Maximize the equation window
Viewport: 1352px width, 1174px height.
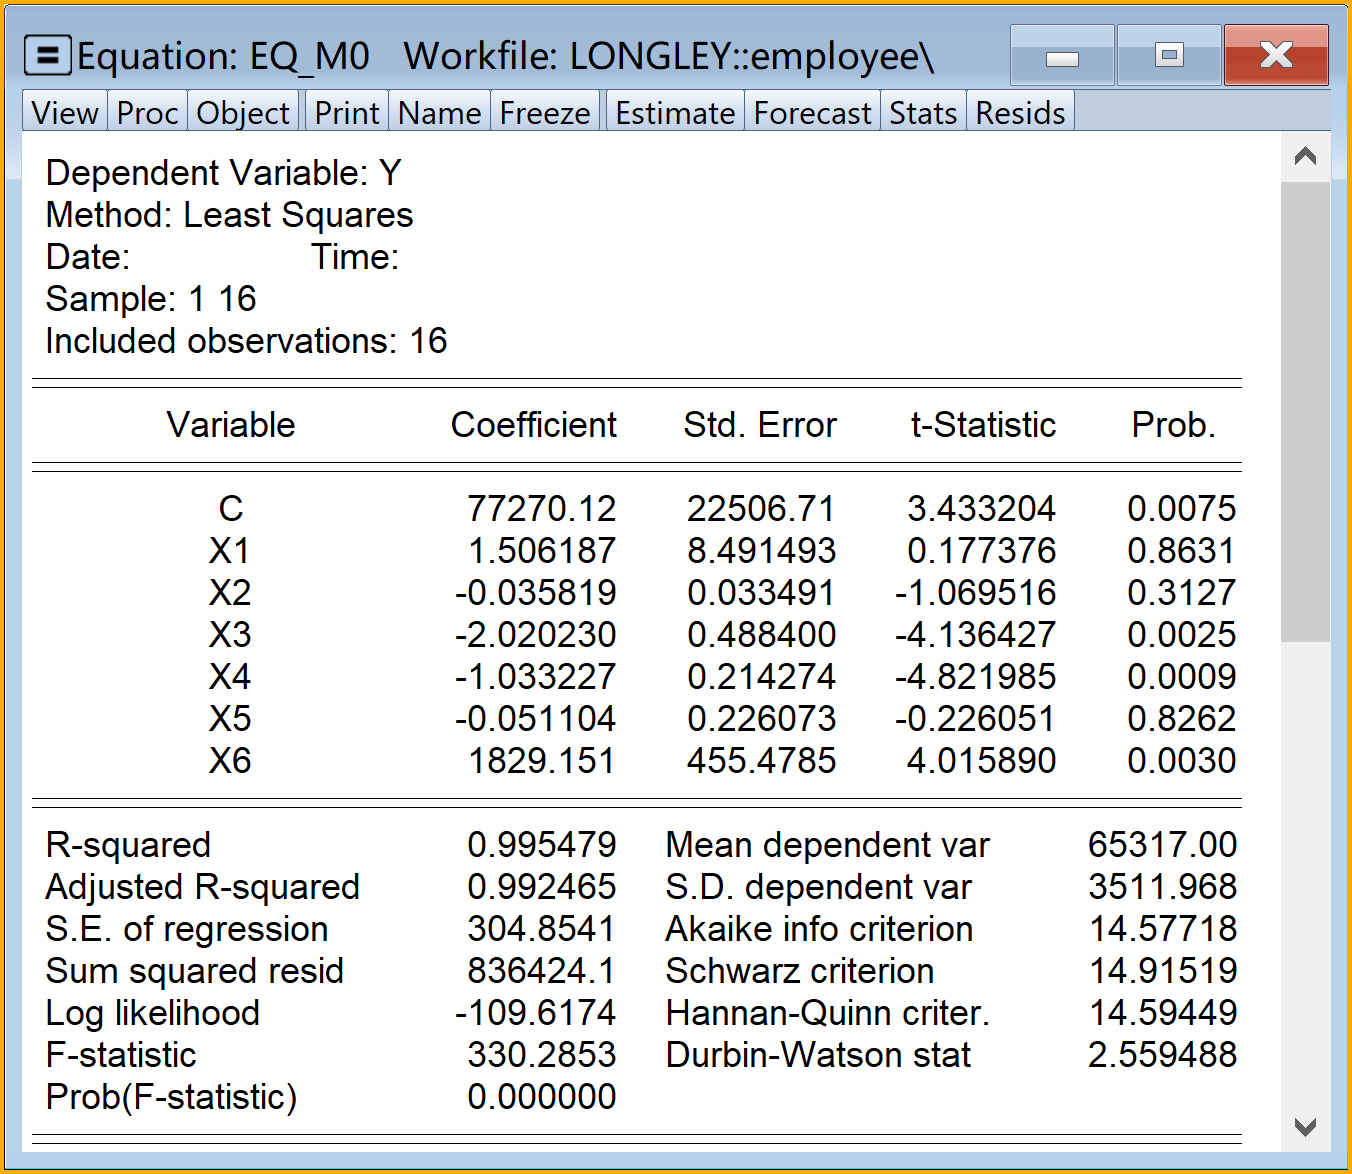tap(1169, 56)
